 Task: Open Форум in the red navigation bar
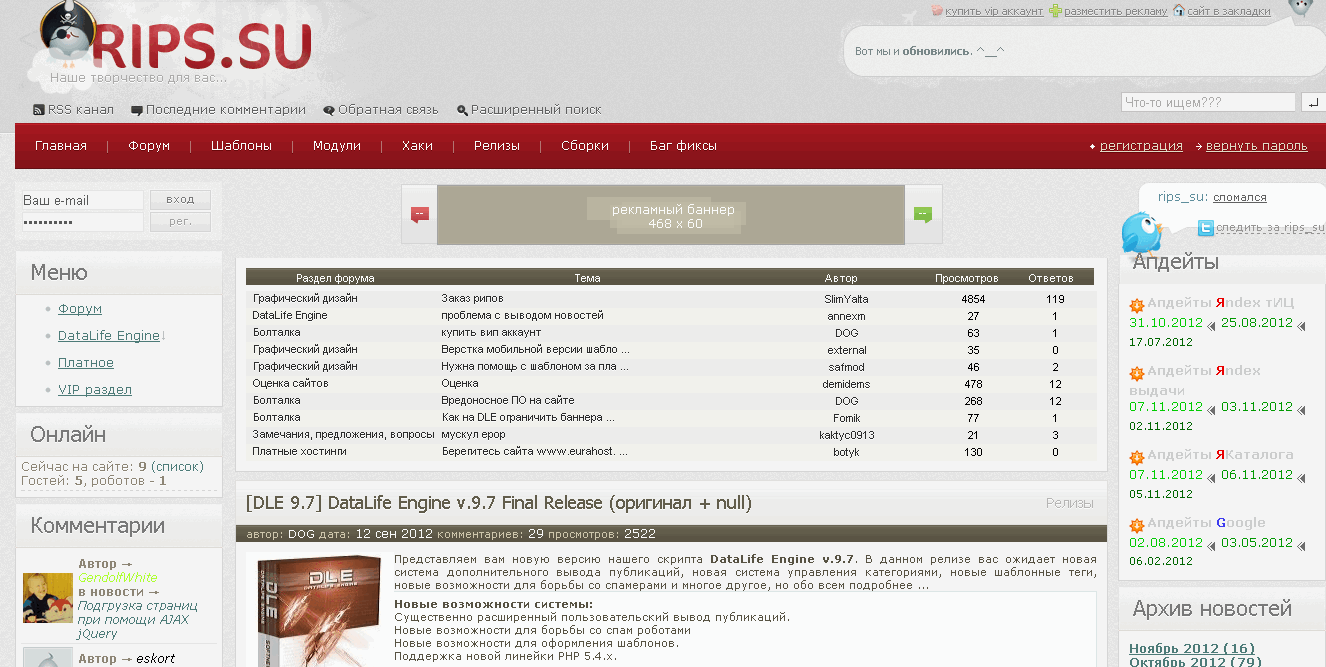149,146
